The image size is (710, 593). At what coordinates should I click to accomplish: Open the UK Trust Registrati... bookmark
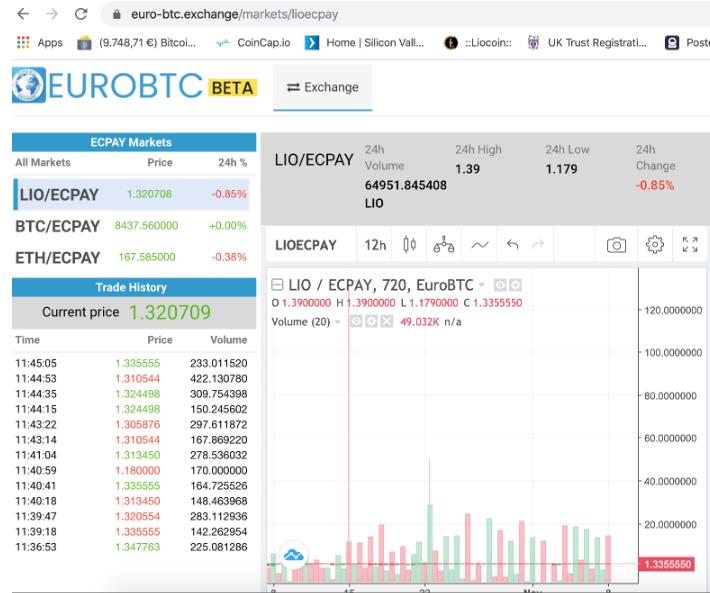point(587,43)
